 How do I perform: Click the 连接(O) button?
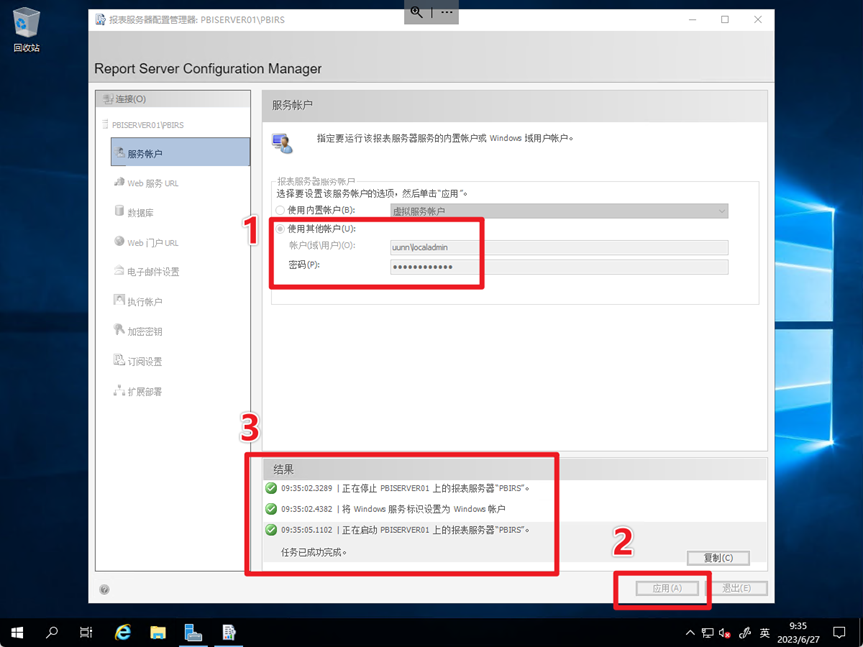pyautogui.click(x=130, y=99)
